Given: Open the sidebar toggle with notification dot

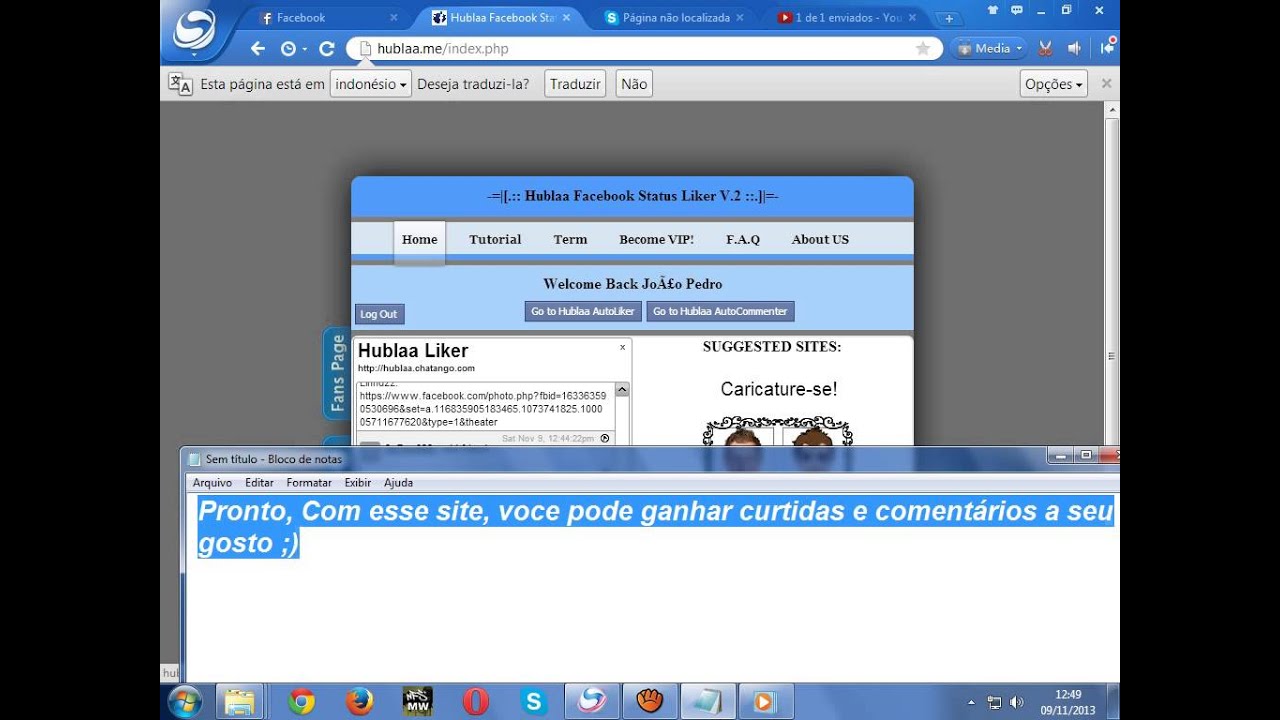Looking at the screenshot, I should 1107,47.
